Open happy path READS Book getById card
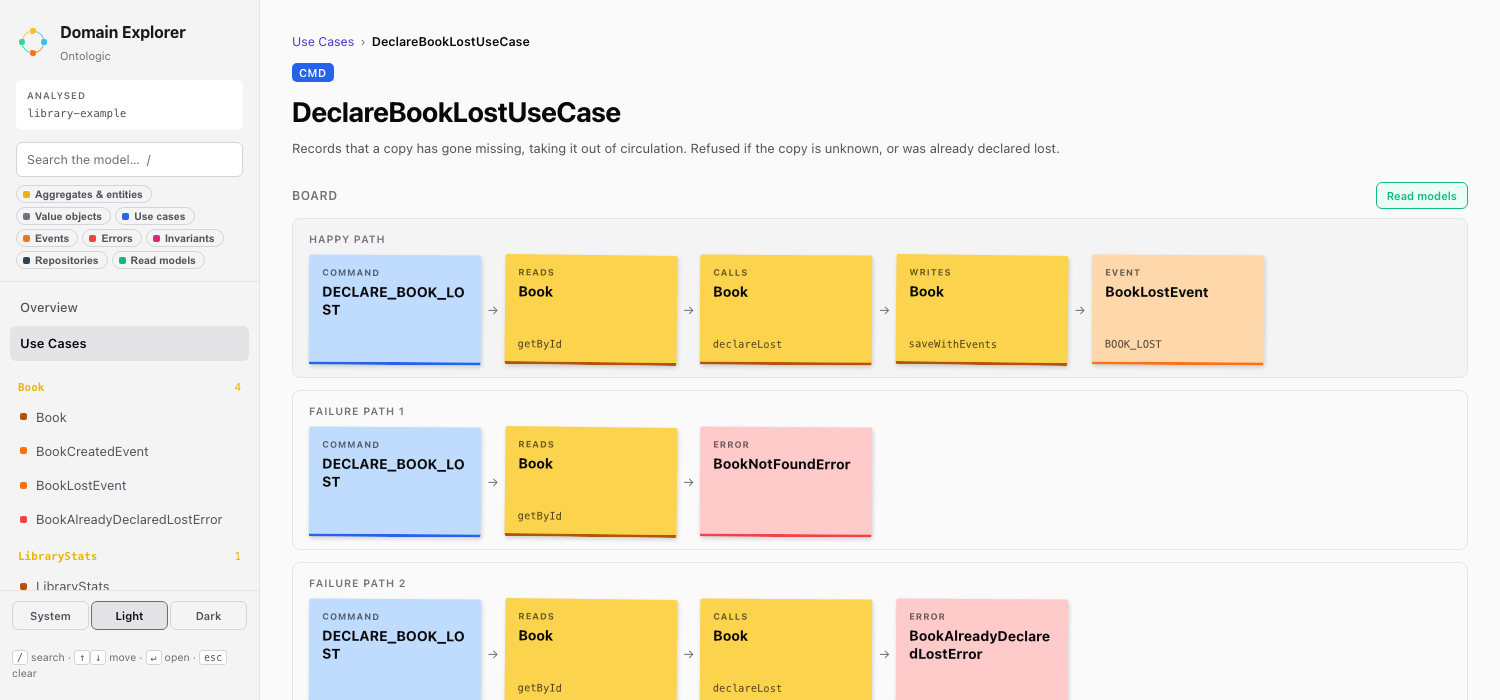This screenshot has height=700, width=1500. pyautogui.click(x=591, y=309)
